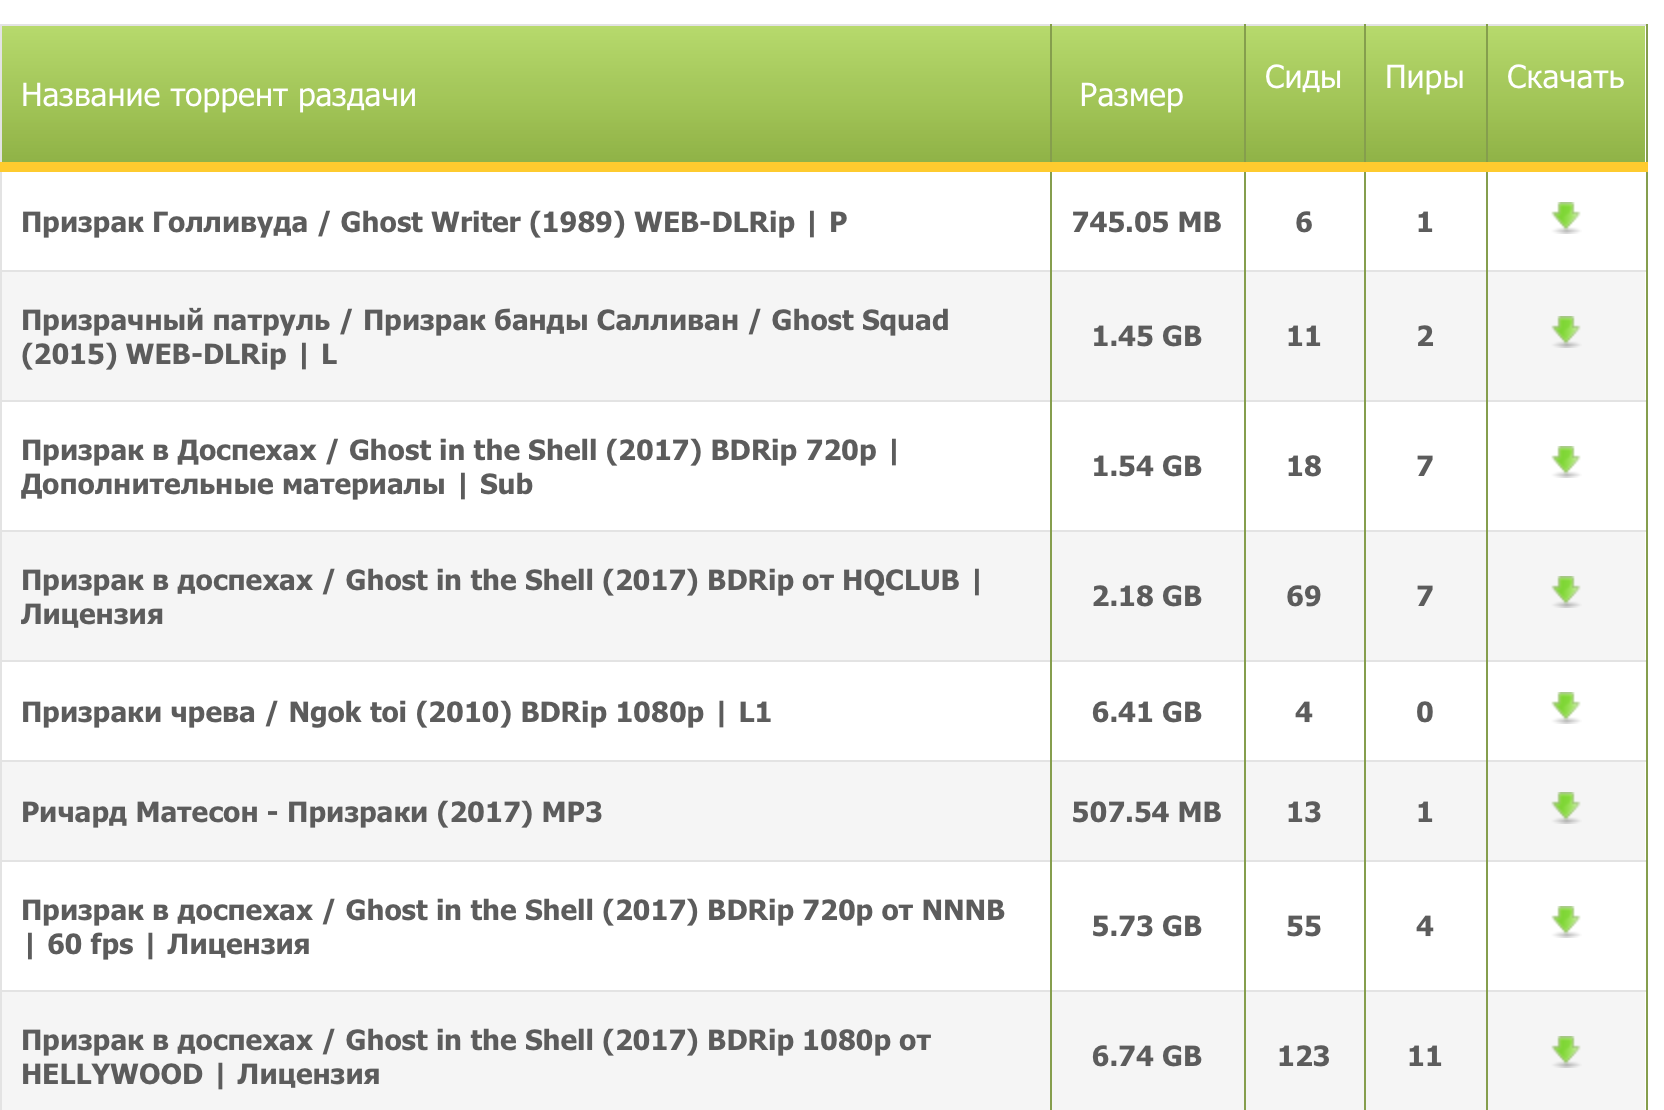This screenshot has height=1110, width=1664.
Task: Click the seeds count 69
Action: [x=1304, y=596]
